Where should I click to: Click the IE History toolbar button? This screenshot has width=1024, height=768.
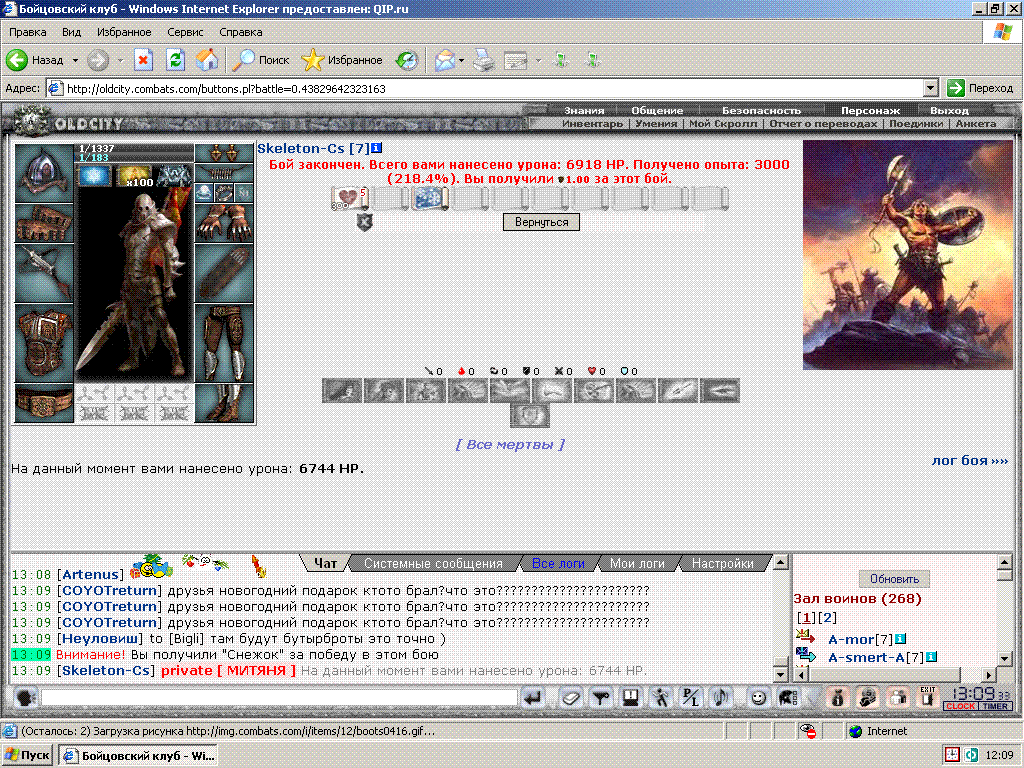coord(408,60)
